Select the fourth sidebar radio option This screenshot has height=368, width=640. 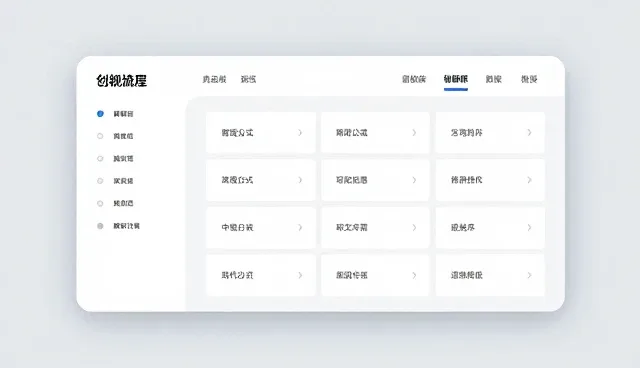(100, 181)
